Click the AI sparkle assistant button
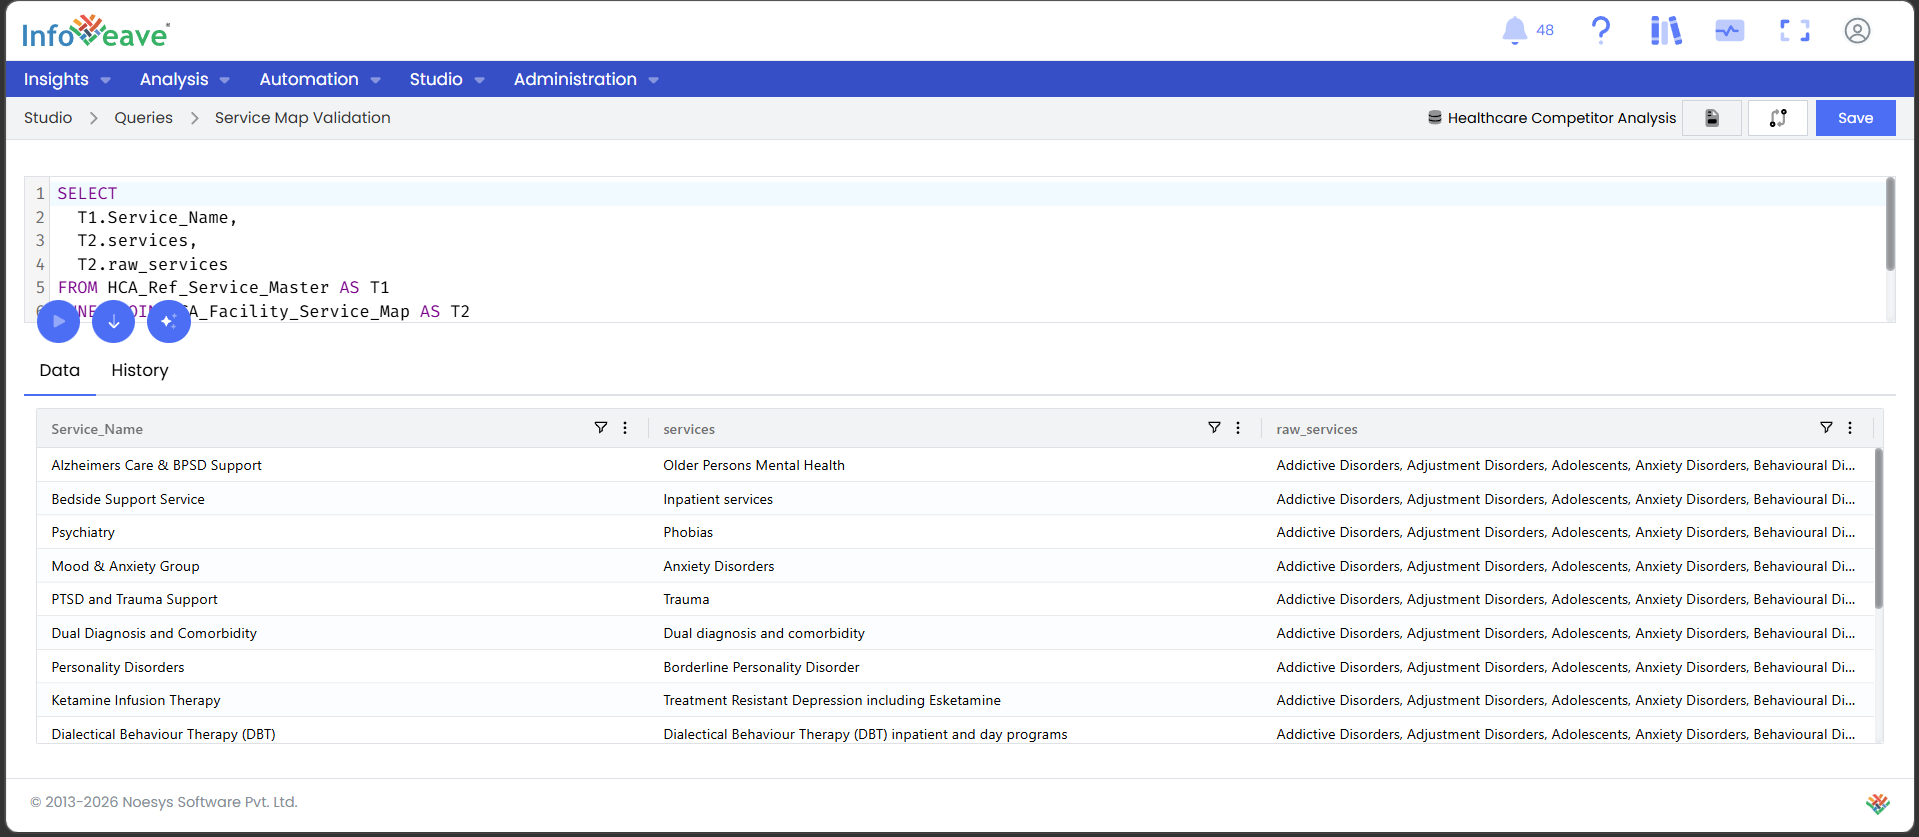 [x=169, y=321]
